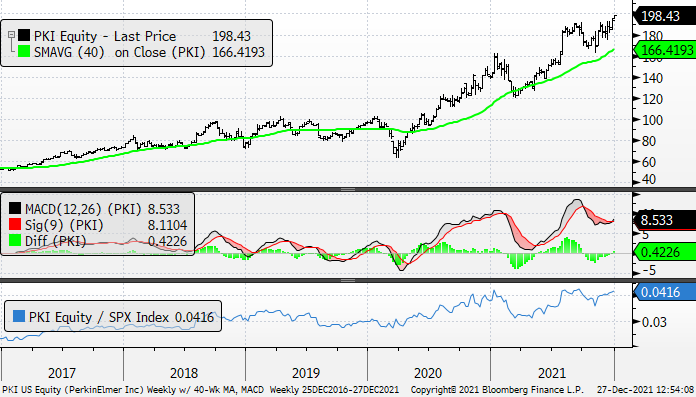The width and height of the screenshot is (696, 397).
Task: Click the 180 price axis label
Action: tap(652, 36)
